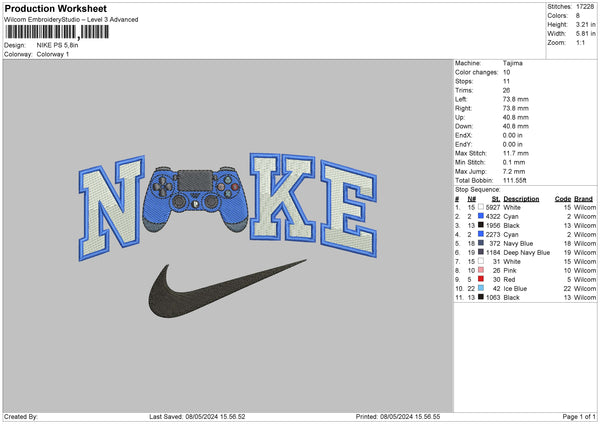Click the 'EndY:' label

click(463, 144)
